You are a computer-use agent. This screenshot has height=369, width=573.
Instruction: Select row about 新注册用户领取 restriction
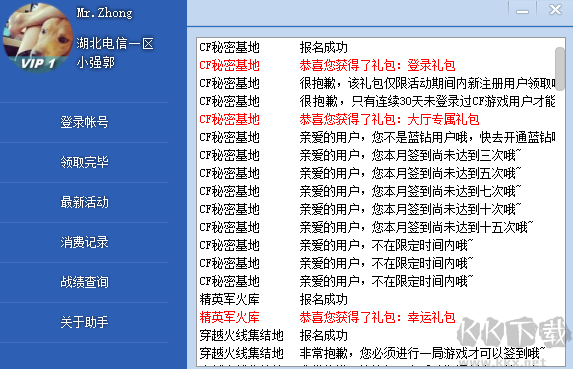(376, 83)
